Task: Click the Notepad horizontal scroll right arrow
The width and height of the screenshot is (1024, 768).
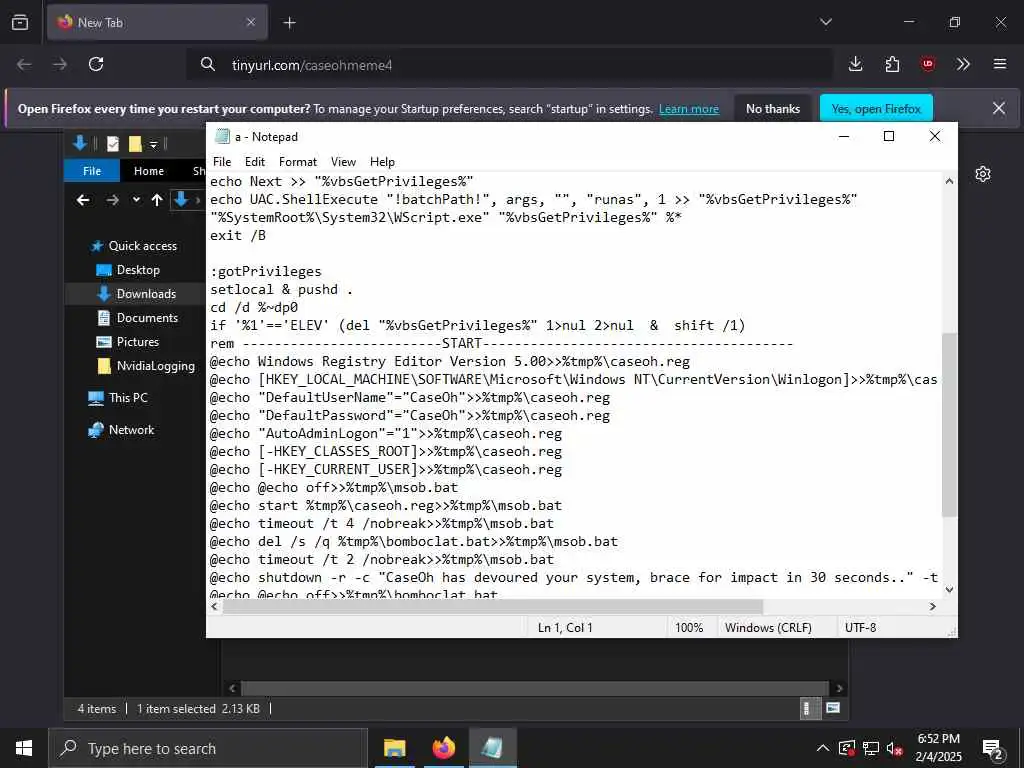Action: click(933, 607)
